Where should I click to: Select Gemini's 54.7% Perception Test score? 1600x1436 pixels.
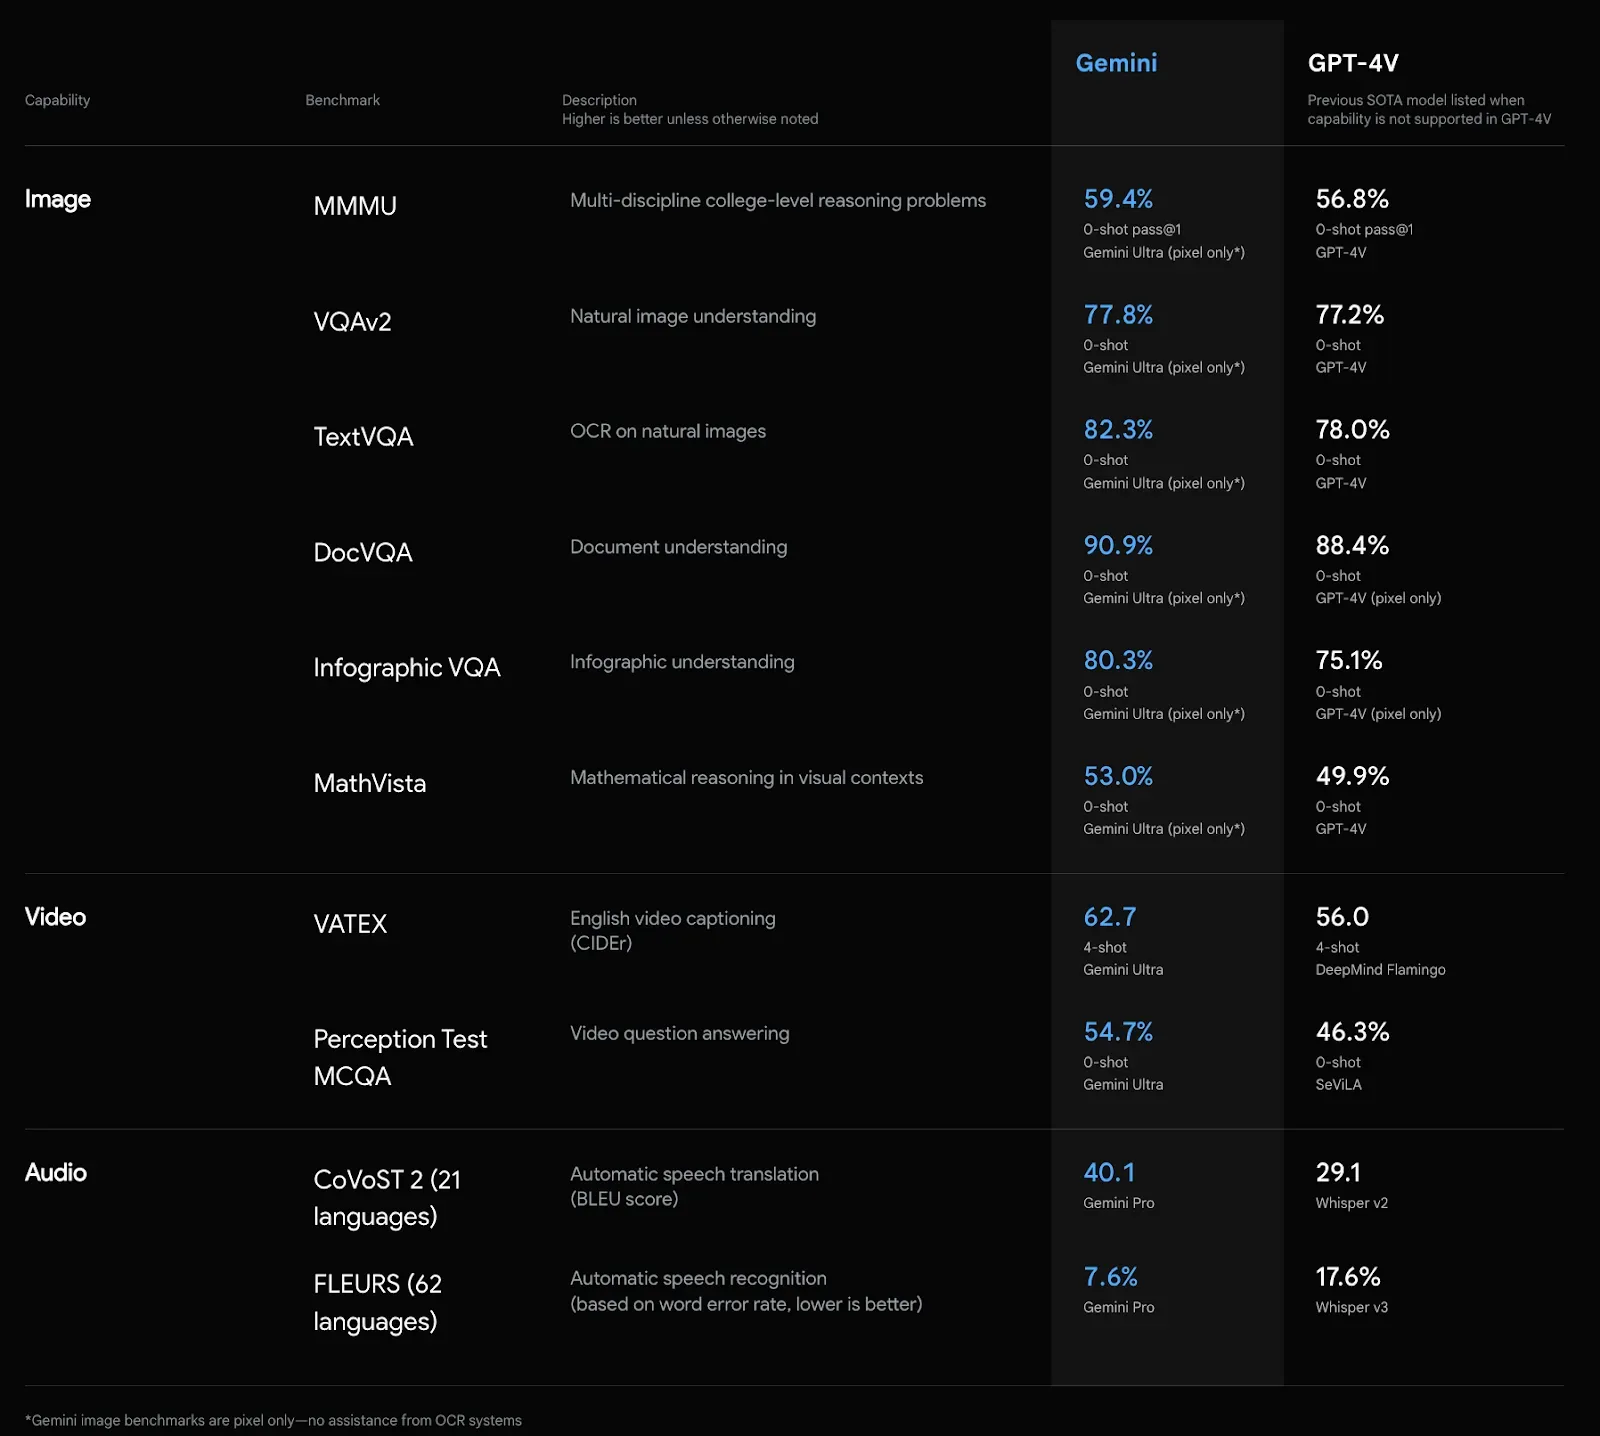(x=1118, y=1032)
